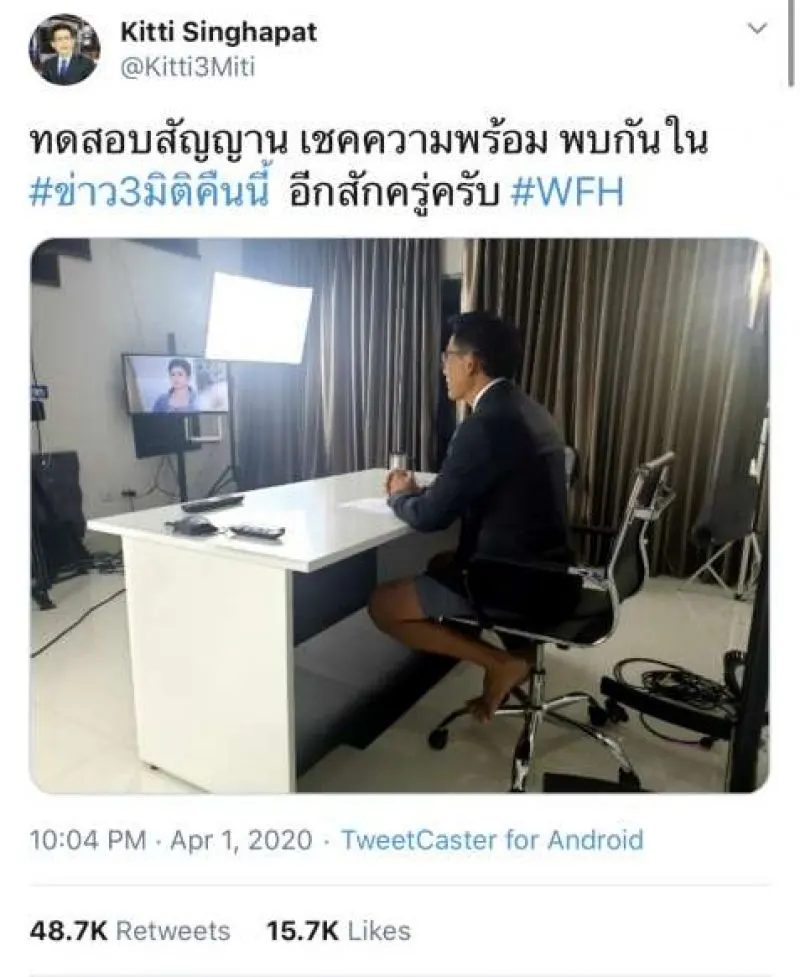This screenshot has height=977, width=800.
Task: View the attached studio photo
Action: click(399, 515)
